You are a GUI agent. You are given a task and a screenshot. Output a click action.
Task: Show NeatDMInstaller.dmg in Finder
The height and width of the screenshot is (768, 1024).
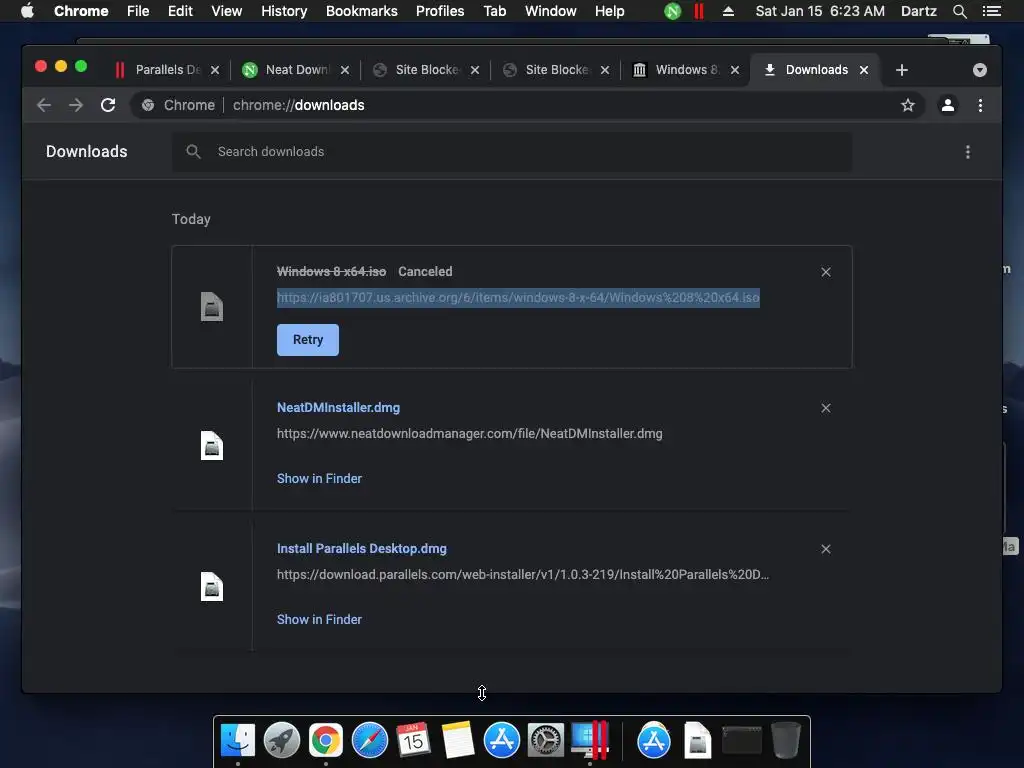(319, 479)
